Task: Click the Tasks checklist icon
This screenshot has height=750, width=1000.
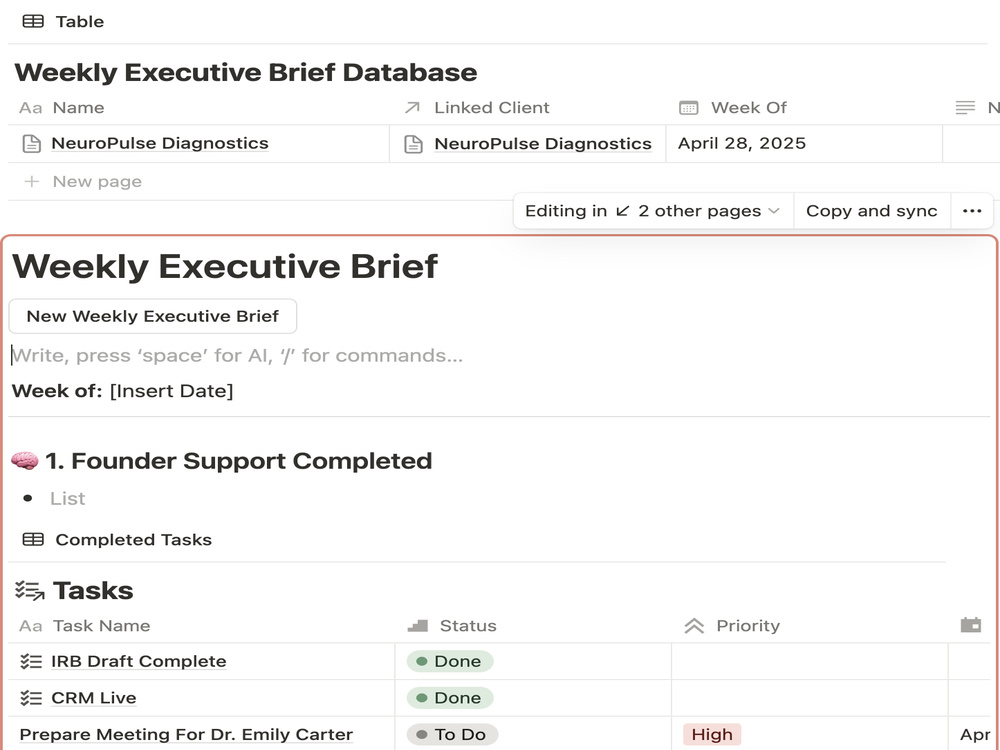Action: (x=29, y=591)
